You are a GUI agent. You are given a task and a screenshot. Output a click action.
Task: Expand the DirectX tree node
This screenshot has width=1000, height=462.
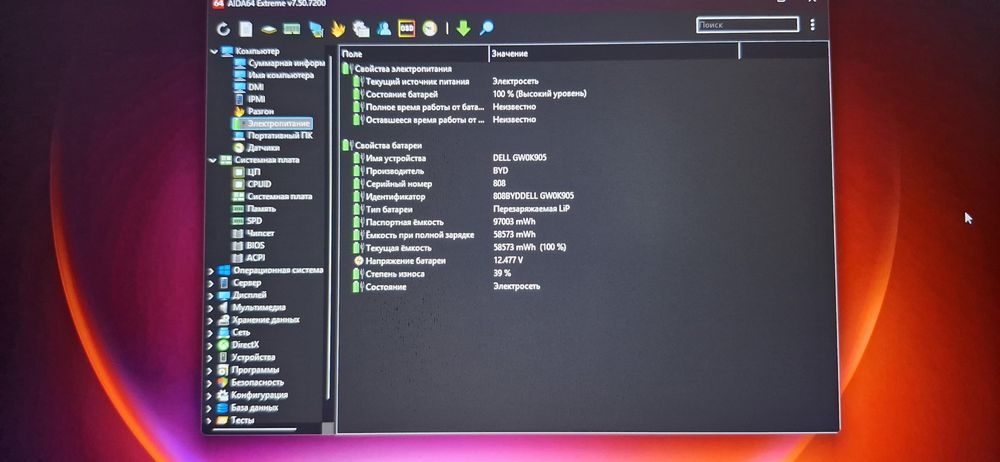click(x=211, y=345)
